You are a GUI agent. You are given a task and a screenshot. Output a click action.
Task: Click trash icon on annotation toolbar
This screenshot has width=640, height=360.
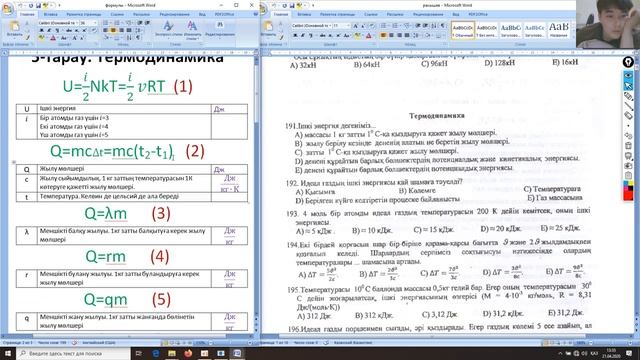pos(628,146)
